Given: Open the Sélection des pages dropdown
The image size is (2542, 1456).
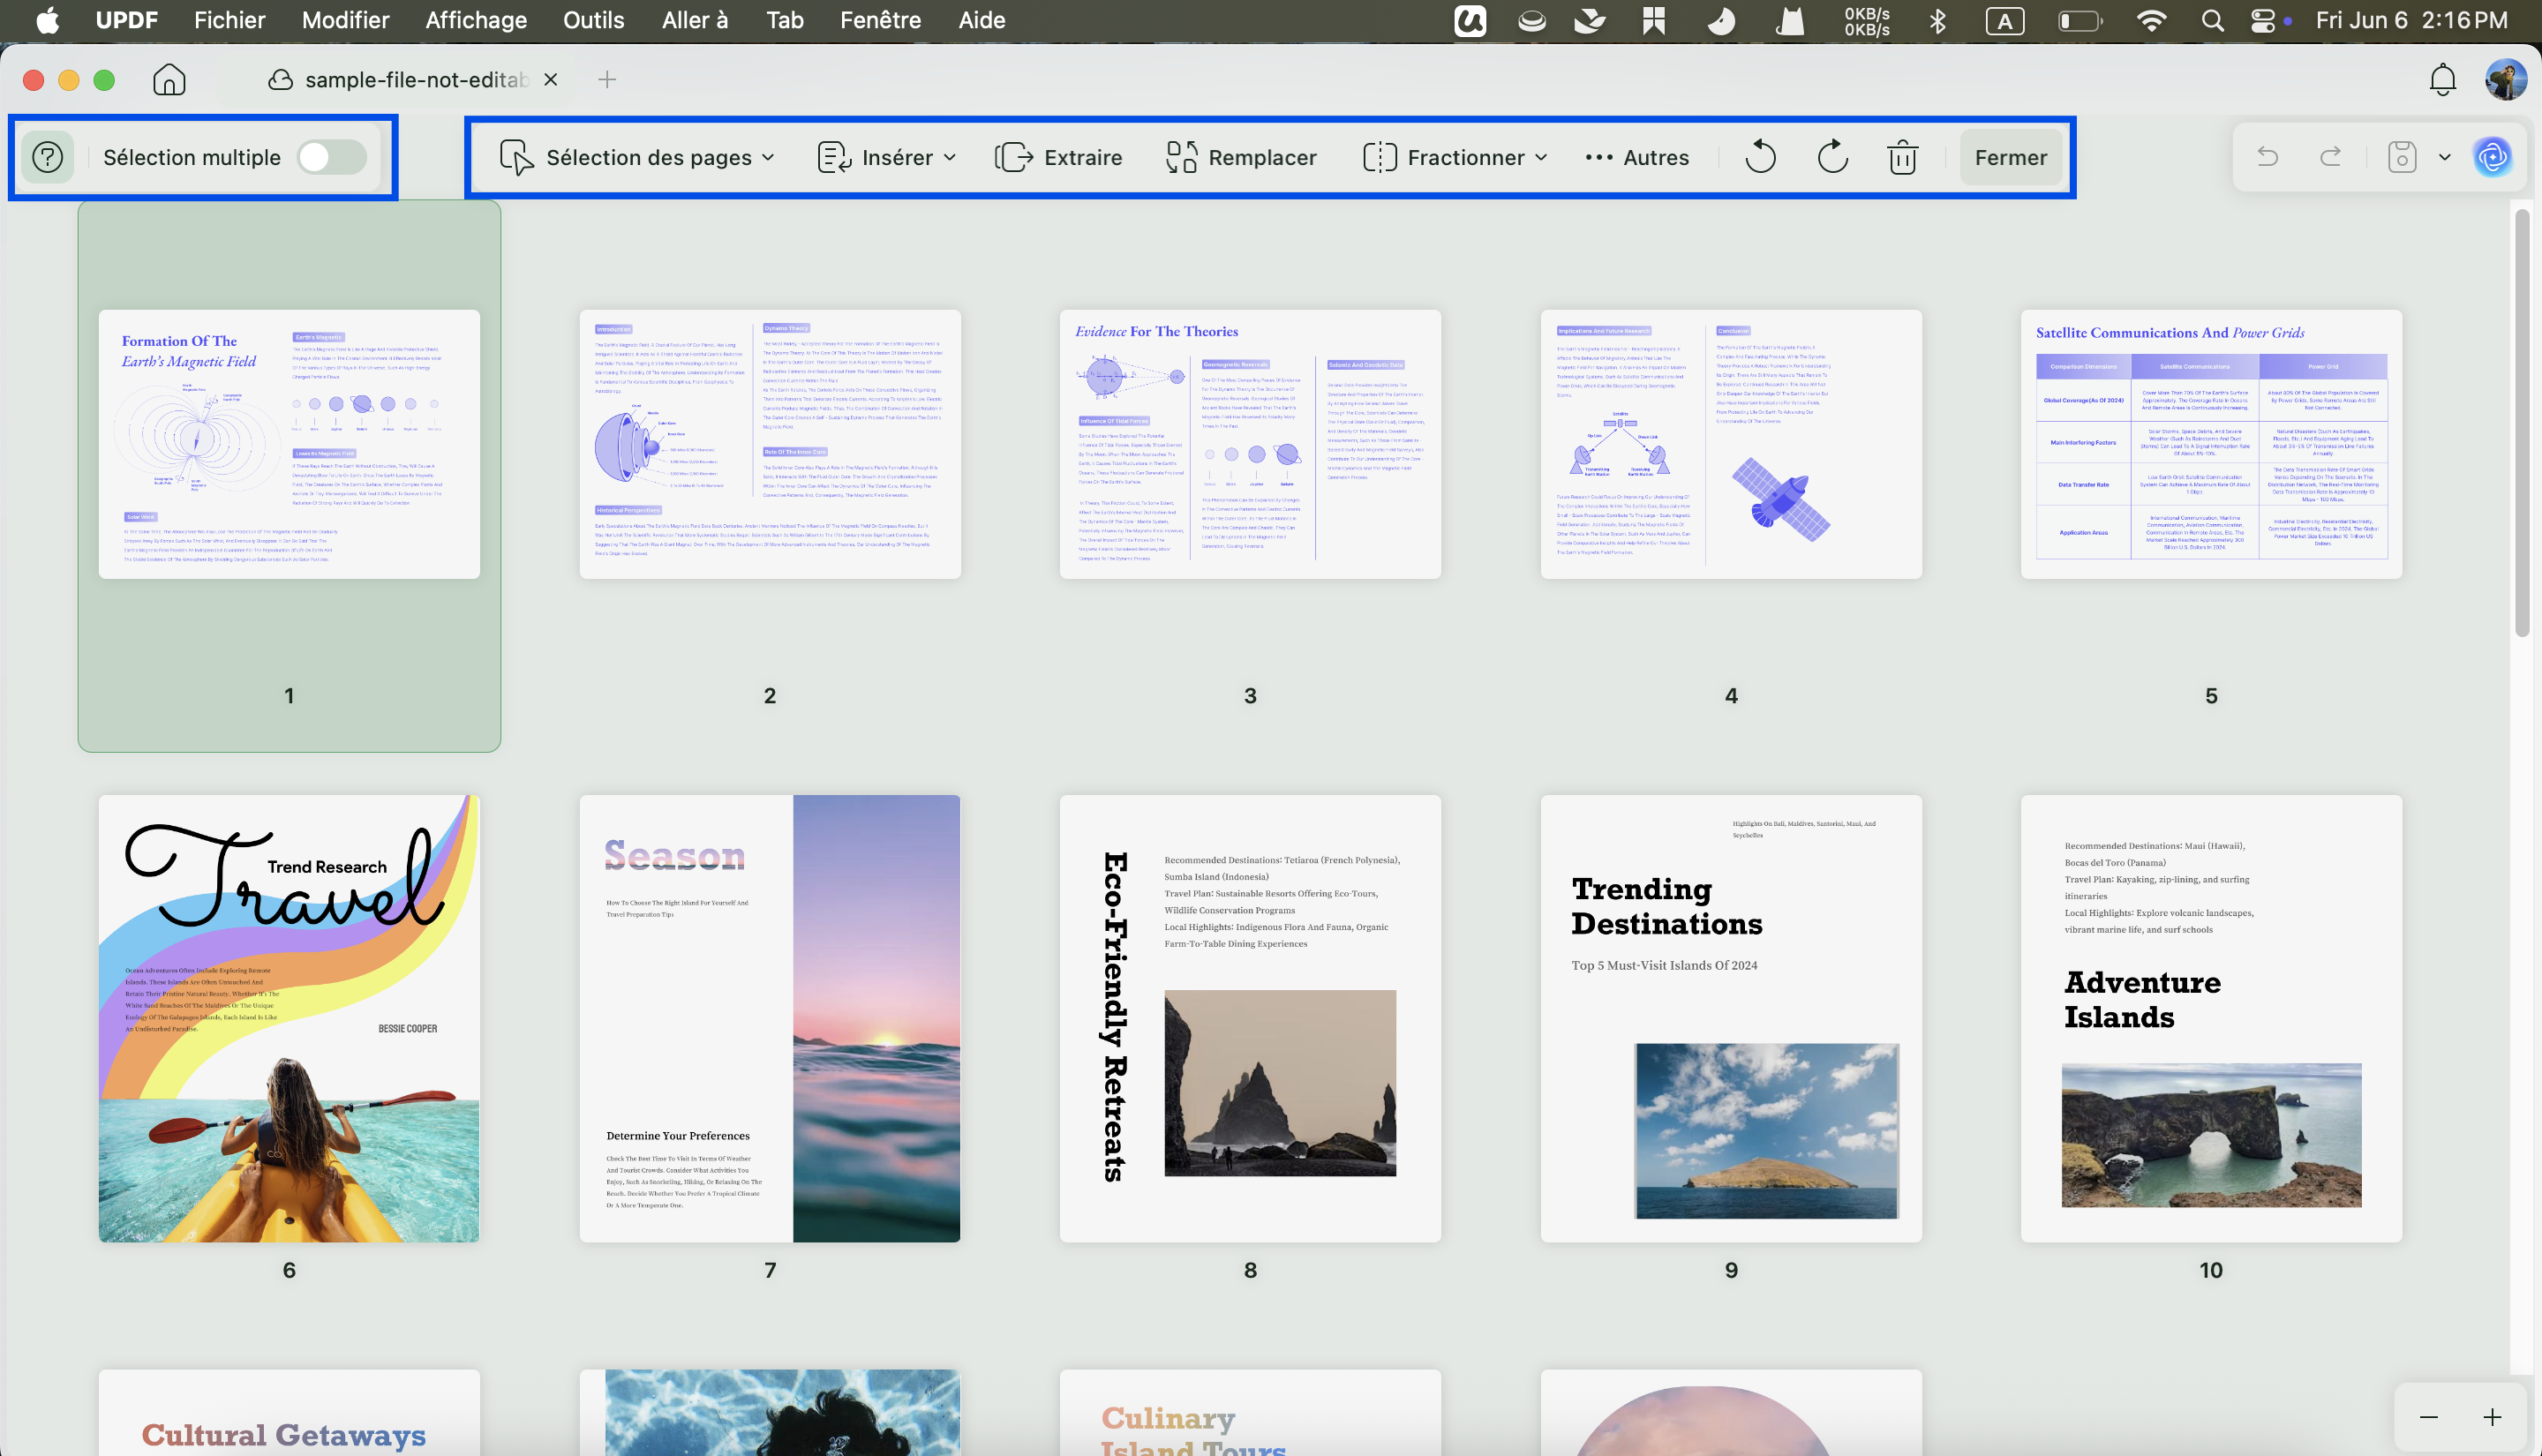Looking at the screenshot, I should tap(637, 157).
